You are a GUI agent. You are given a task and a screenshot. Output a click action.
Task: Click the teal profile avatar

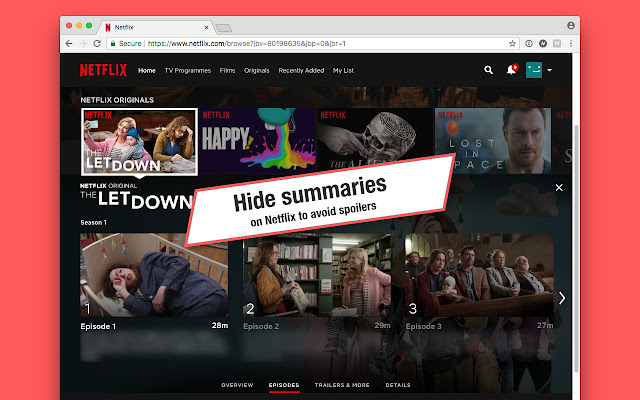point(534,70)
